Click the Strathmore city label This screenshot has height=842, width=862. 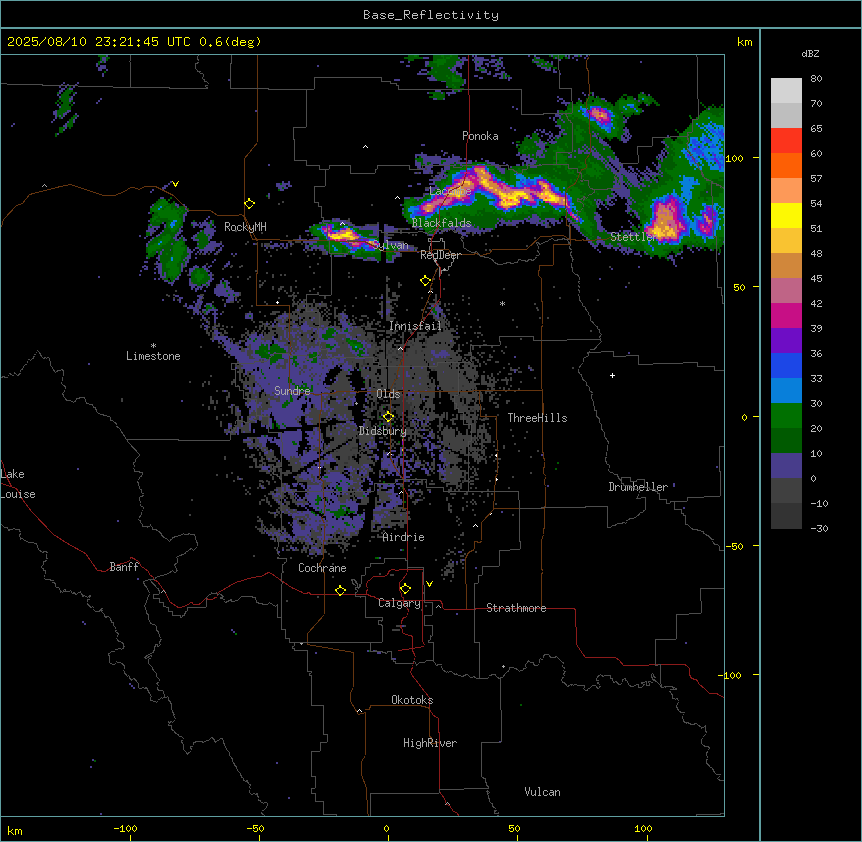point(516,608)
